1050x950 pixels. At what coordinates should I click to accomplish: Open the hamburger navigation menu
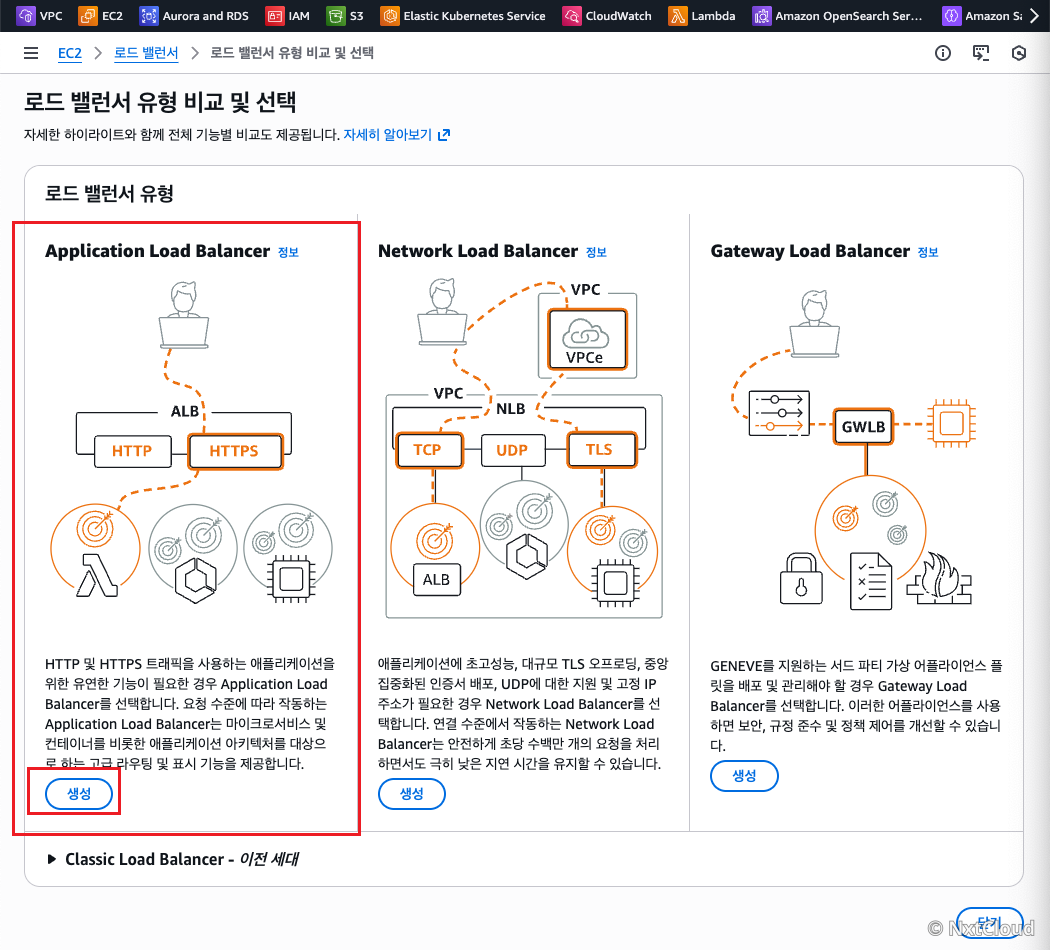click(x=31, y=53)
